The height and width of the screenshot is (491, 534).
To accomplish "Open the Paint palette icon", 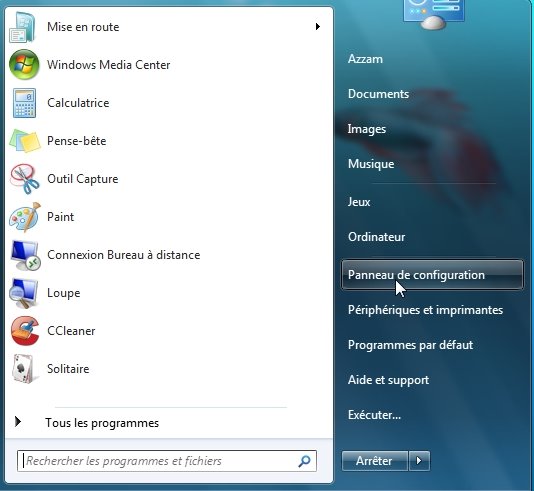I will (x=25, y=217).
